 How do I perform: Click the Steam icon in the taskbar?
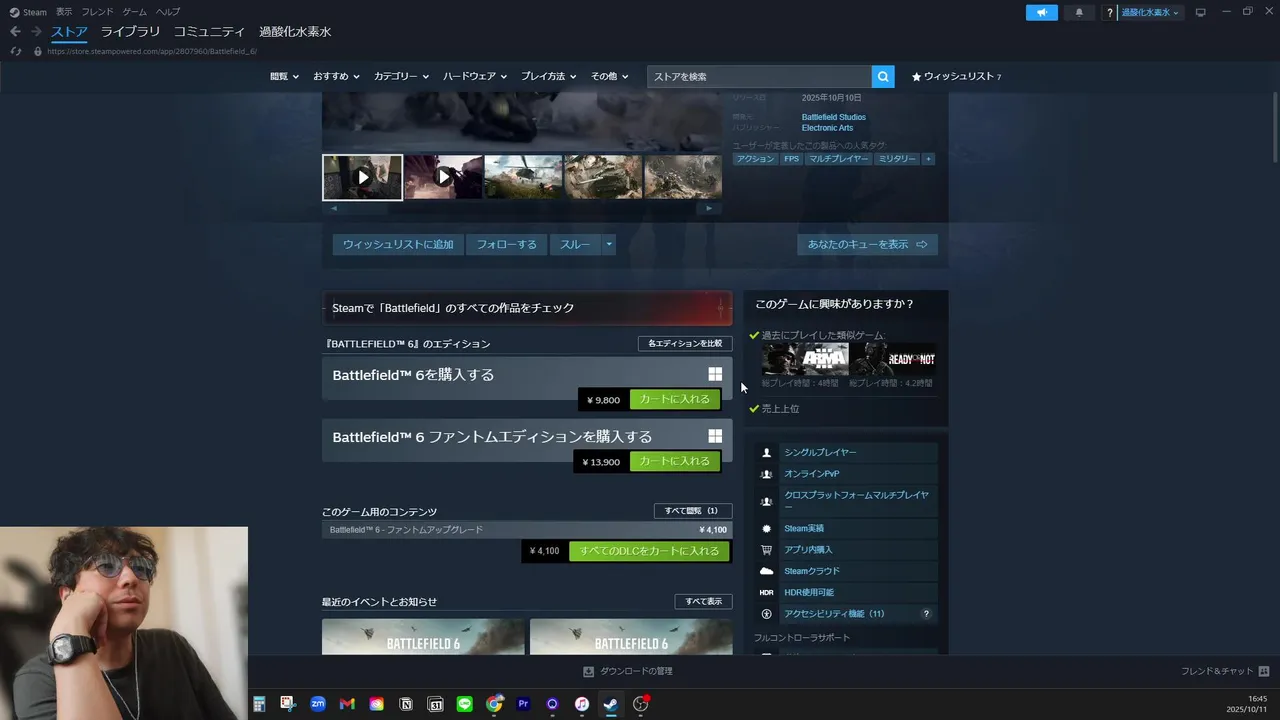click(610, 704)
